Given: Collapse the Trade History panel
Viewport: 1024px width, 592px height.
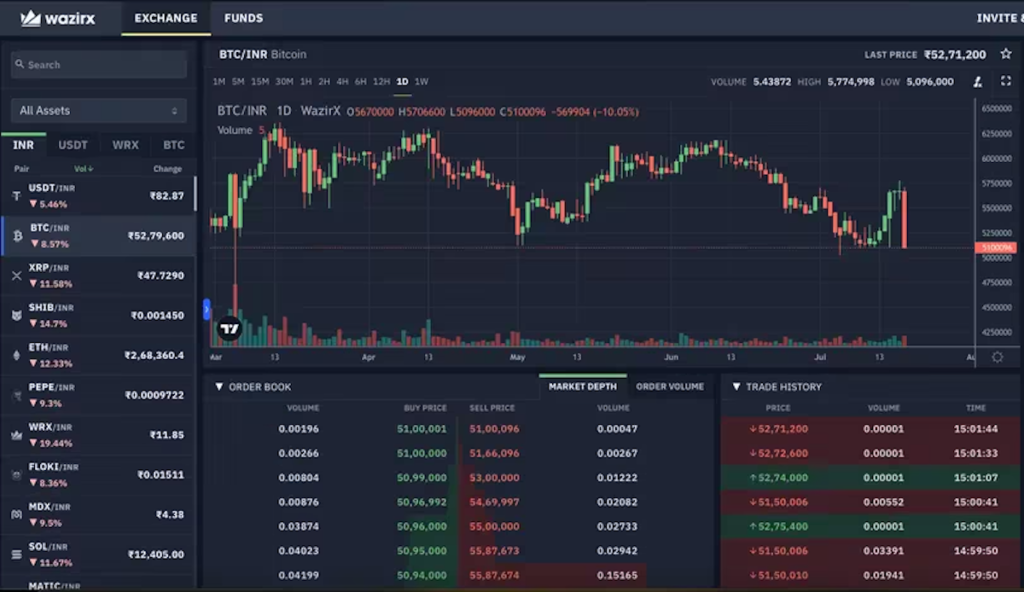Looking at the screenshot, I should (x=736, y=387).
